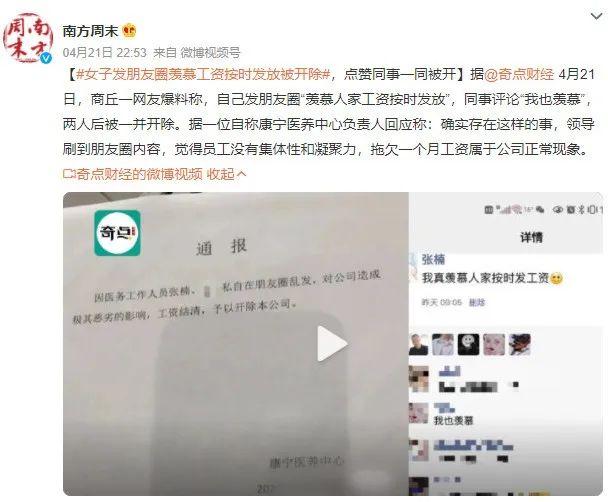608x502 pixels.
Task: Click the crown membership badge beside 南方周末
Action: pyautogui.click(x=129, y=31)
